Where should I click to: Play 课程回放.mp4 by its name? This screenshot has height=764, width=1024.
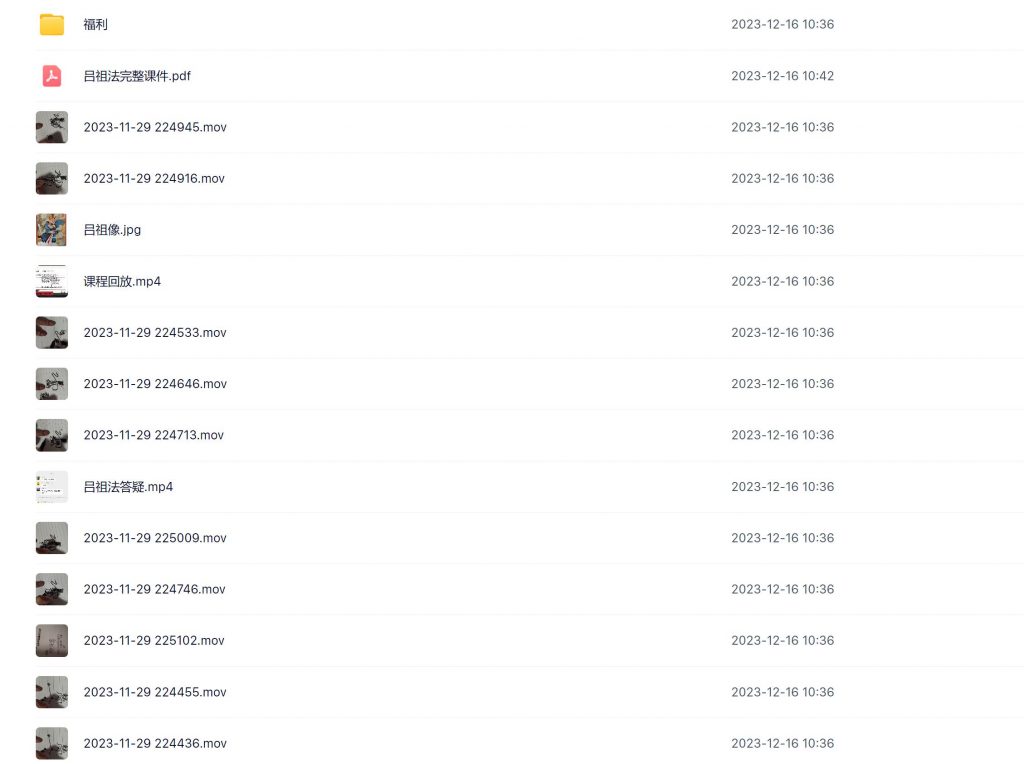click(122, 282)
